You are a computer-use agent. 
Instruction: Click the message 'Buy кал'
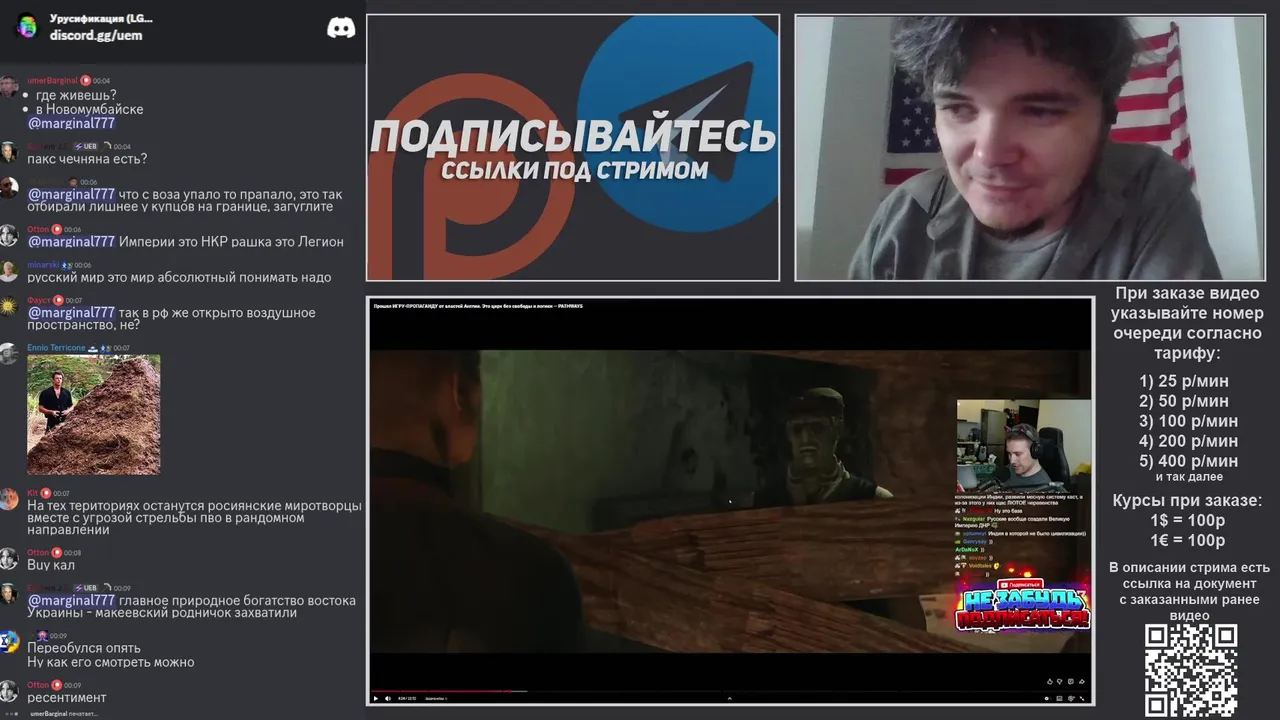[x=51, y=565]
